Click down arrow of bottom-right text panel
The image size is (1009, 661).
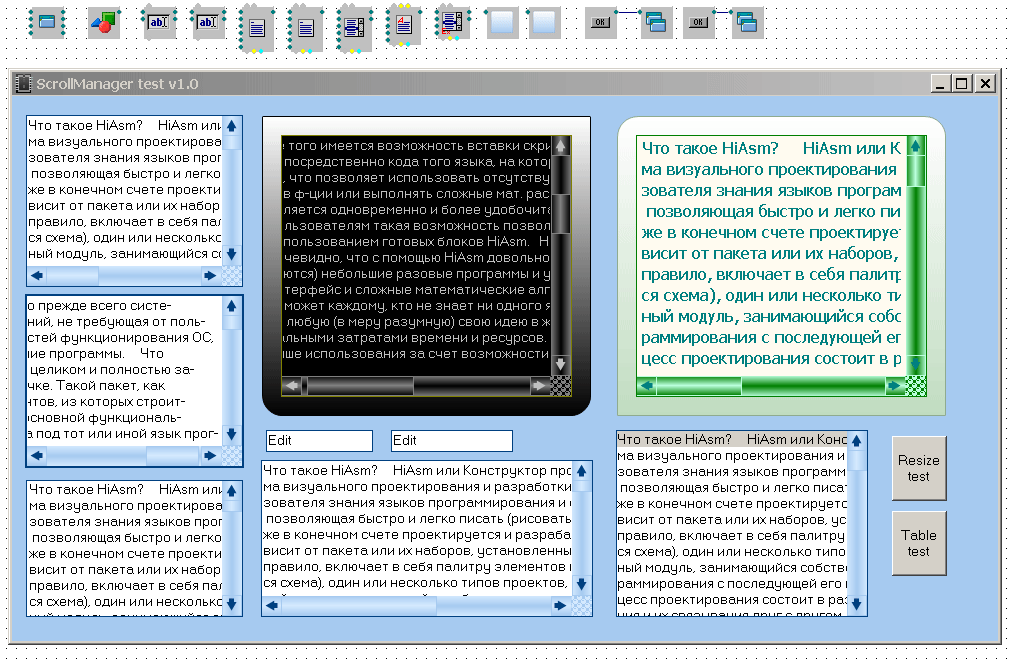click(856, 604)
